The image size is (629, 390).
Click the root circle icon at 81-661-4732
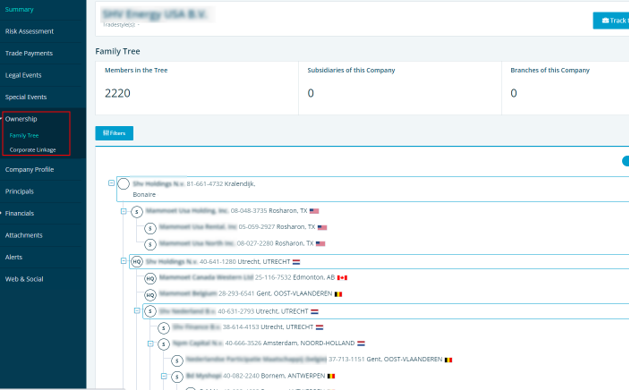click(x=124, y=184)
